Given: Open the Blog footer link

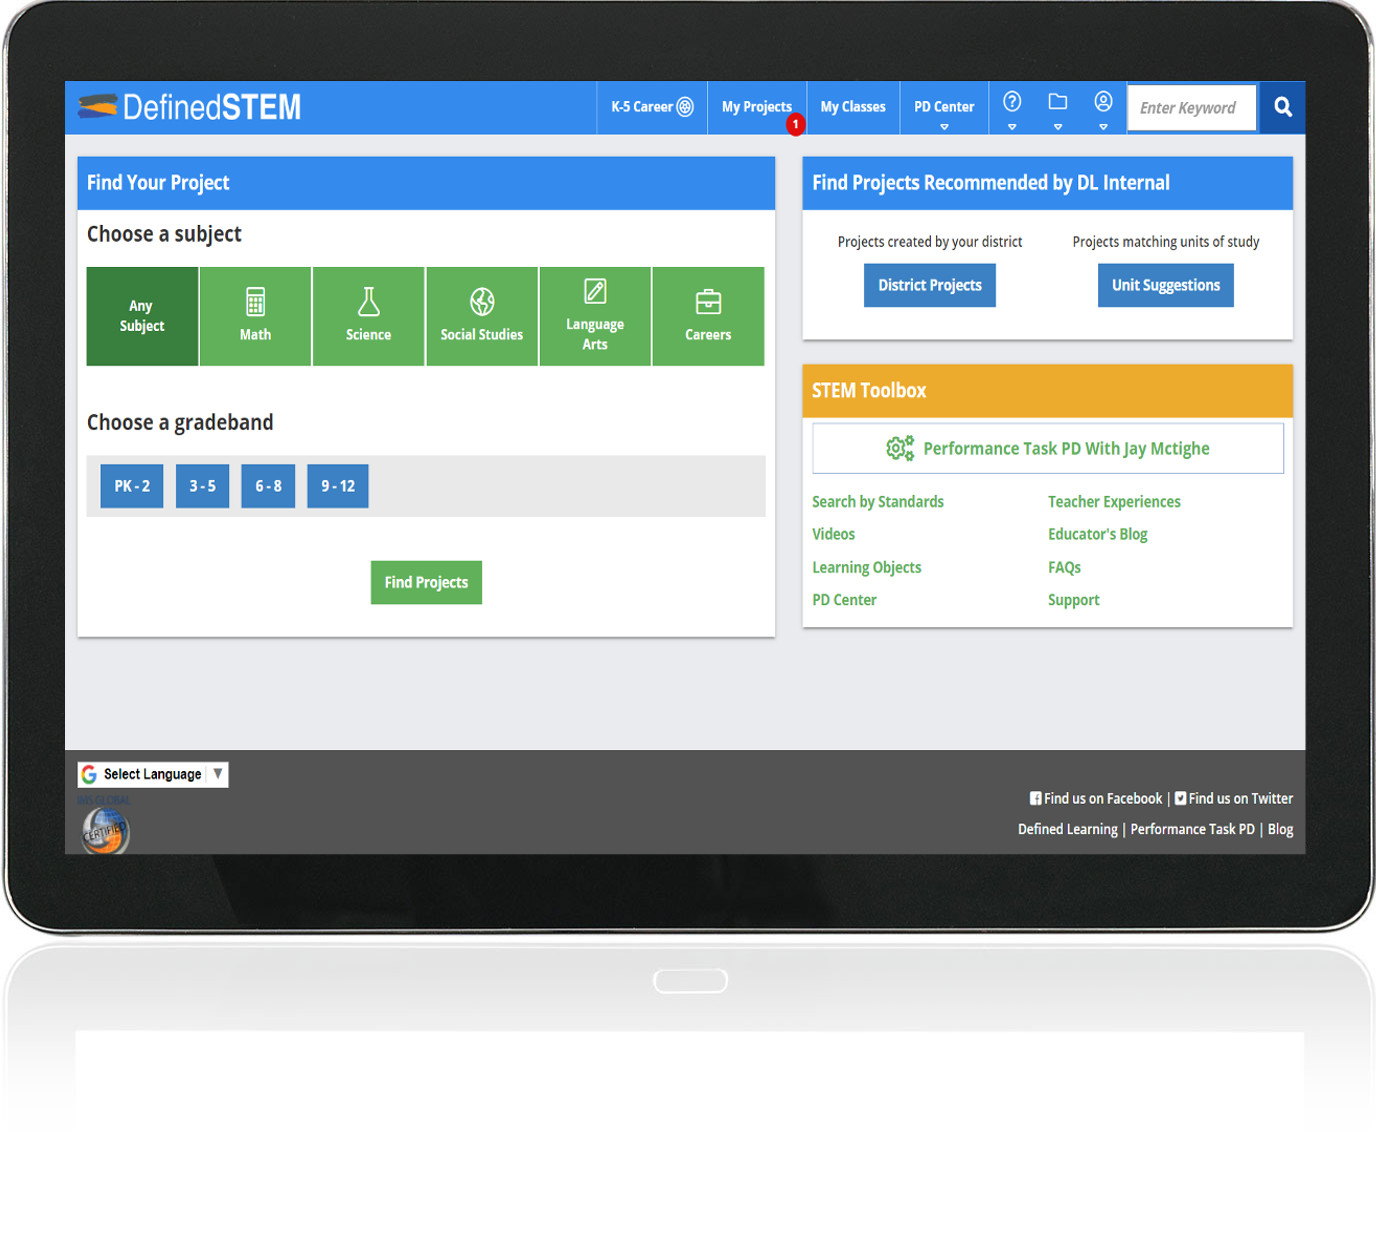Looking at the screenshot, I should (x=1280, y=829).
